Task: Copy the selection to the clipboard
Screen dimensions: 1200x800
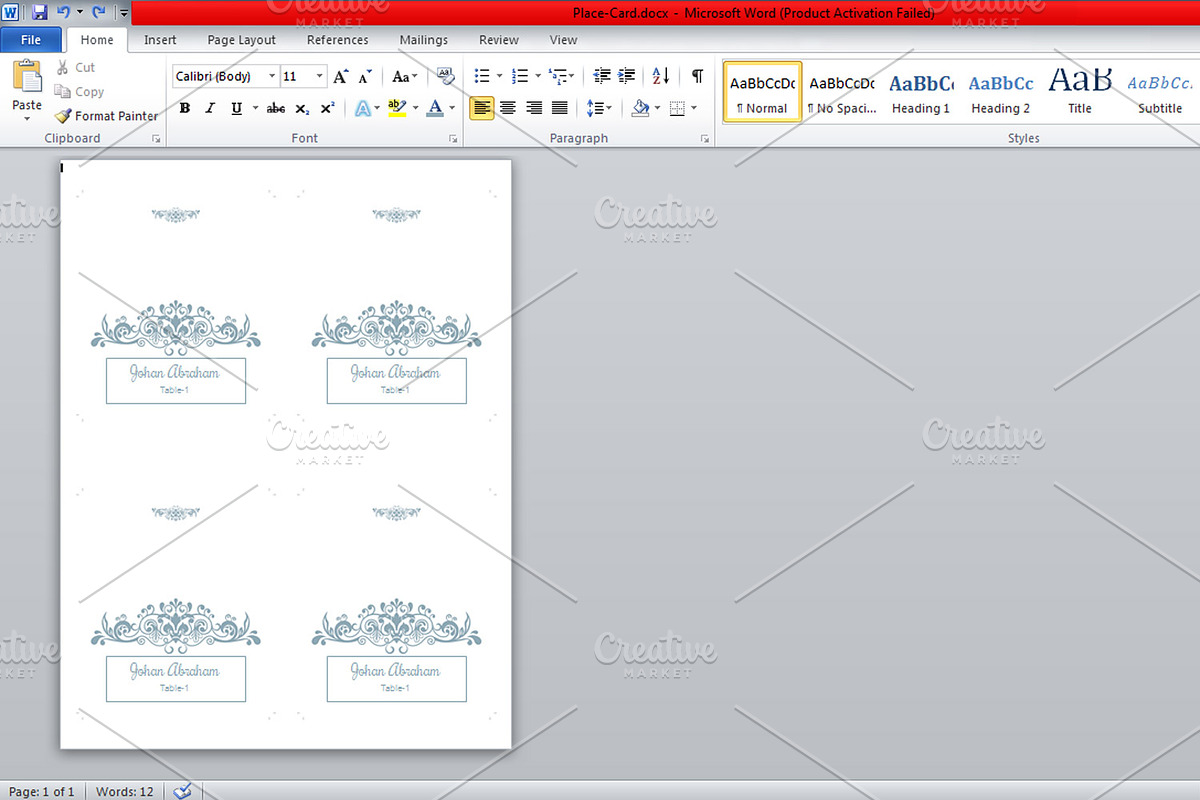Action: click(79, 91)
